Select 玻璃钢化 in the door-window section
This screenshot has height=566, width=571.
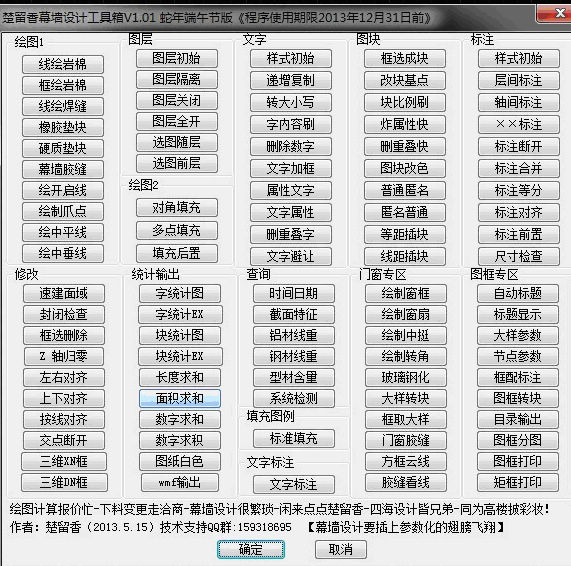pyautogui.click(x=406, y=378)
